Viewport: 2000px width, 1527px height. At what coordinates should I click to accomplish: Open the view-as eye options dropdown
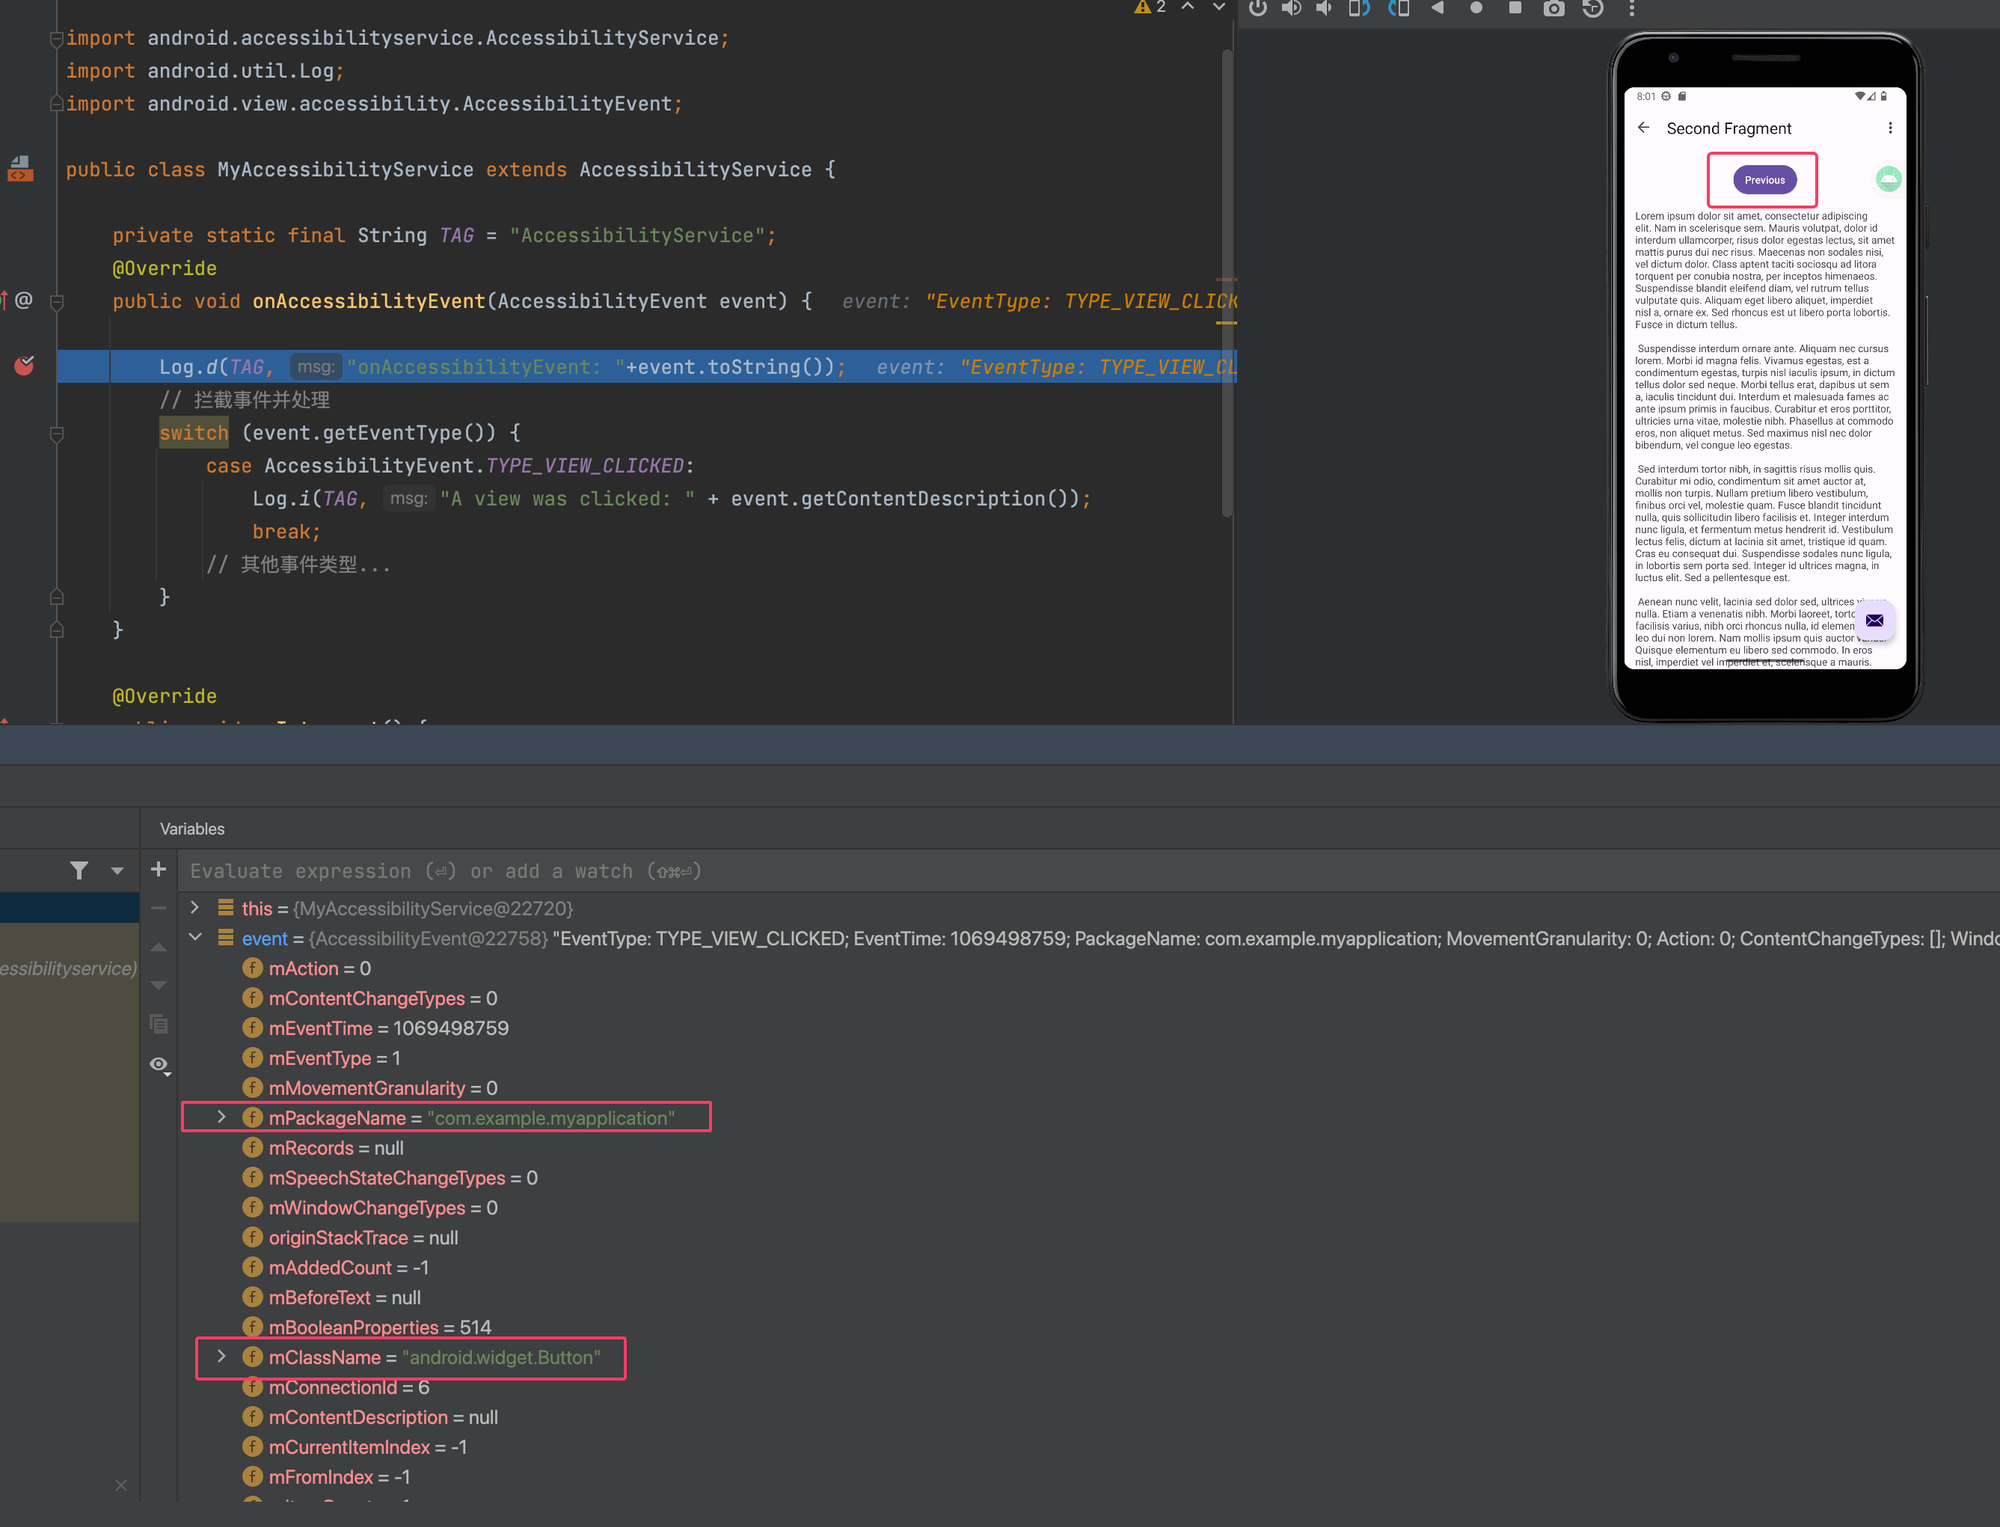[x=160, y=1065]
